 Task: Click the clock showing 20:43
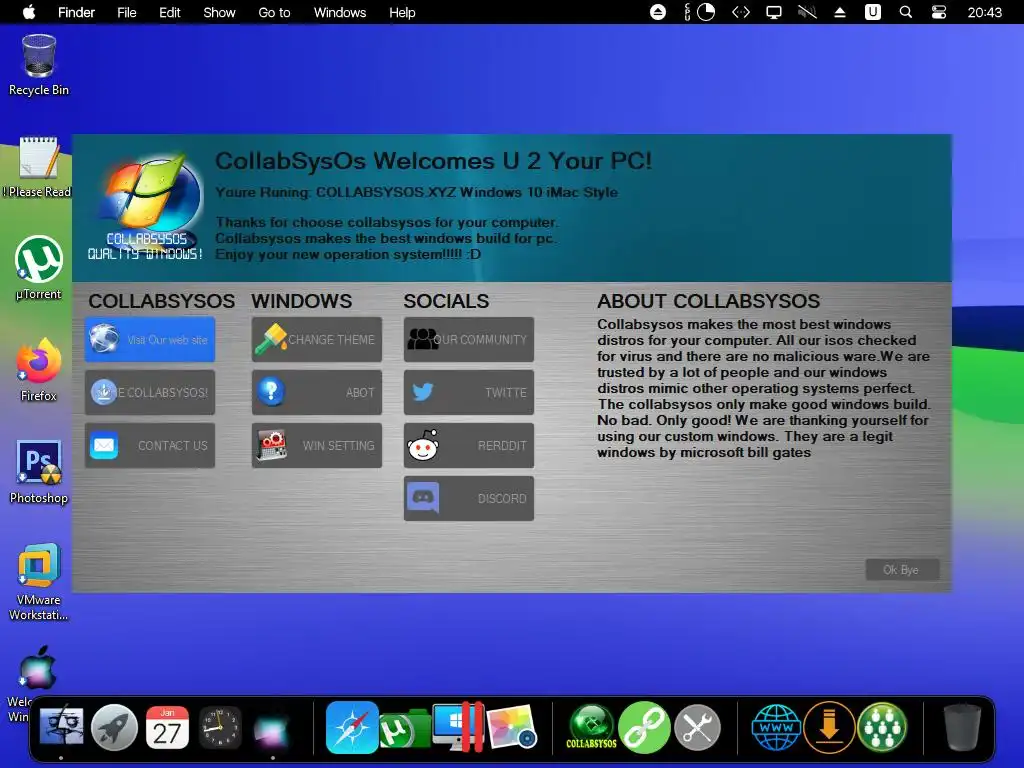[x=985, y=12]
